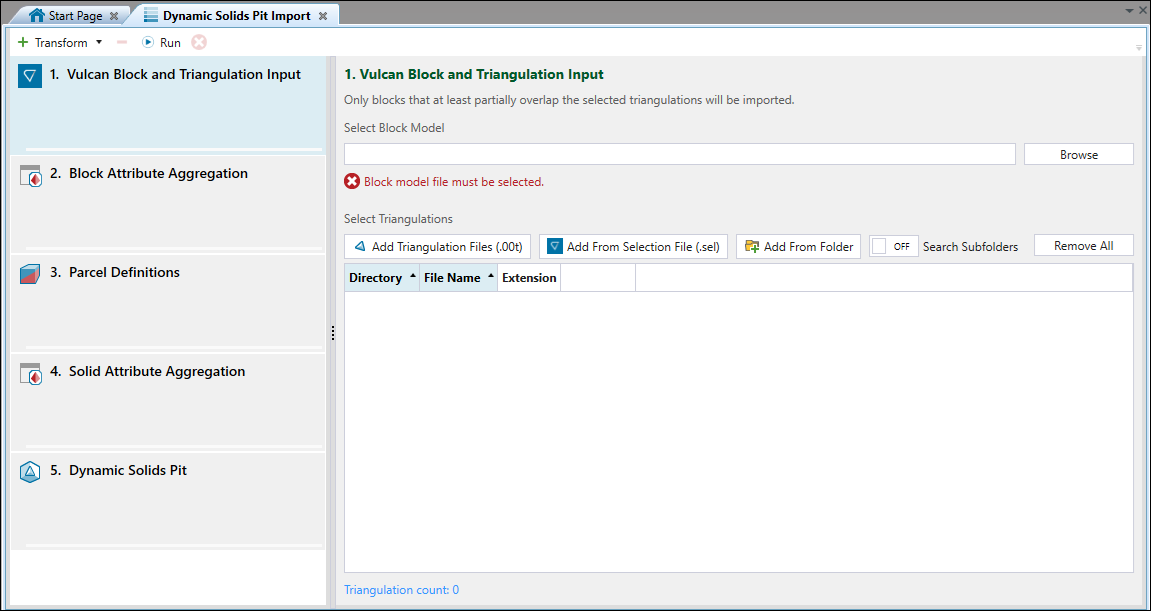1151x611 pixels.
Task: Select the Dynamic Solids Pit step icon
Action: click(x=29, y=471)
